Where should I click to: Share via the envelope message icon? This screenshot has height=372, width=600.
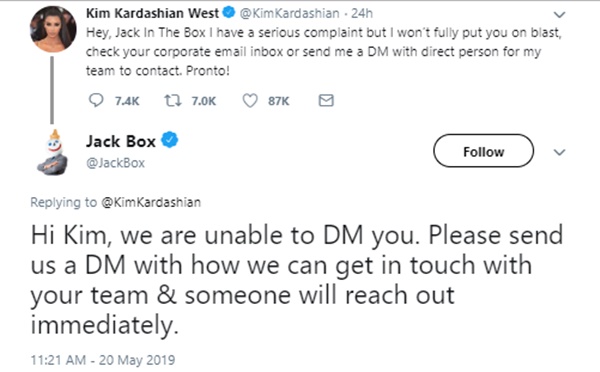(x=326, y=101)
